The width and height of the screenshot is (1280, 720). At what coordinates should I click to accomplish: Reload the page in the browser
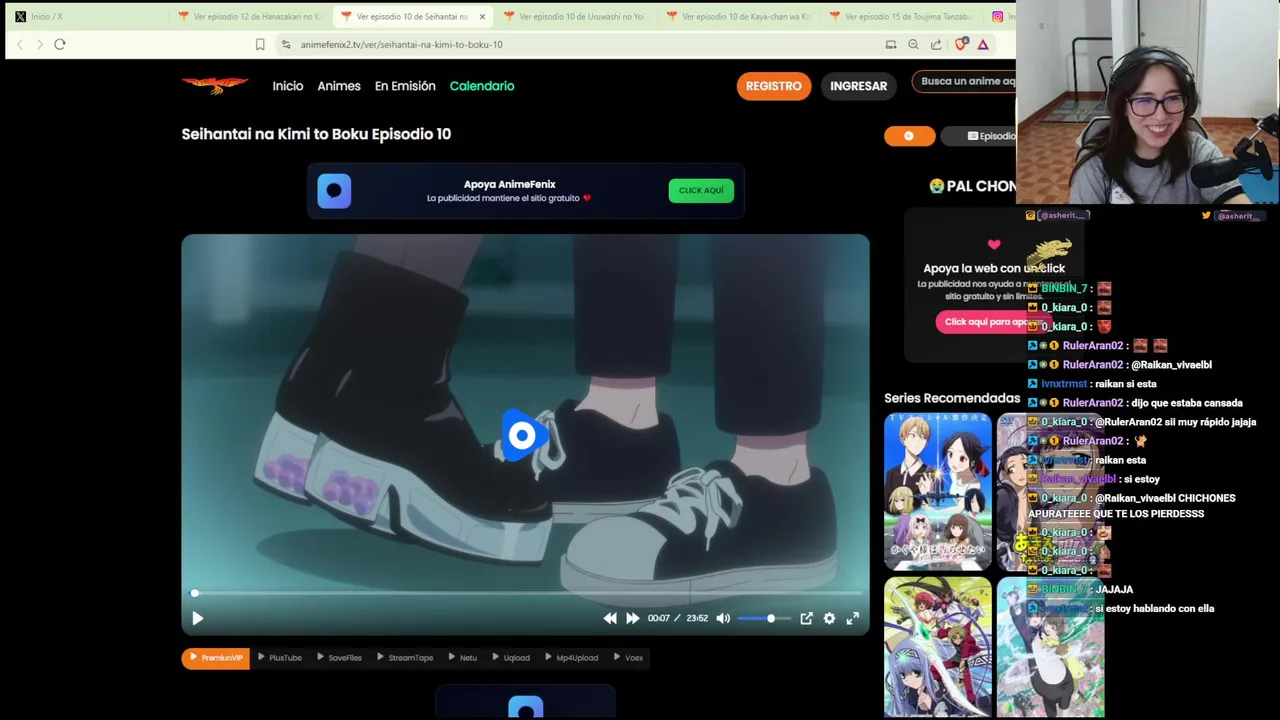click(60, 44)
